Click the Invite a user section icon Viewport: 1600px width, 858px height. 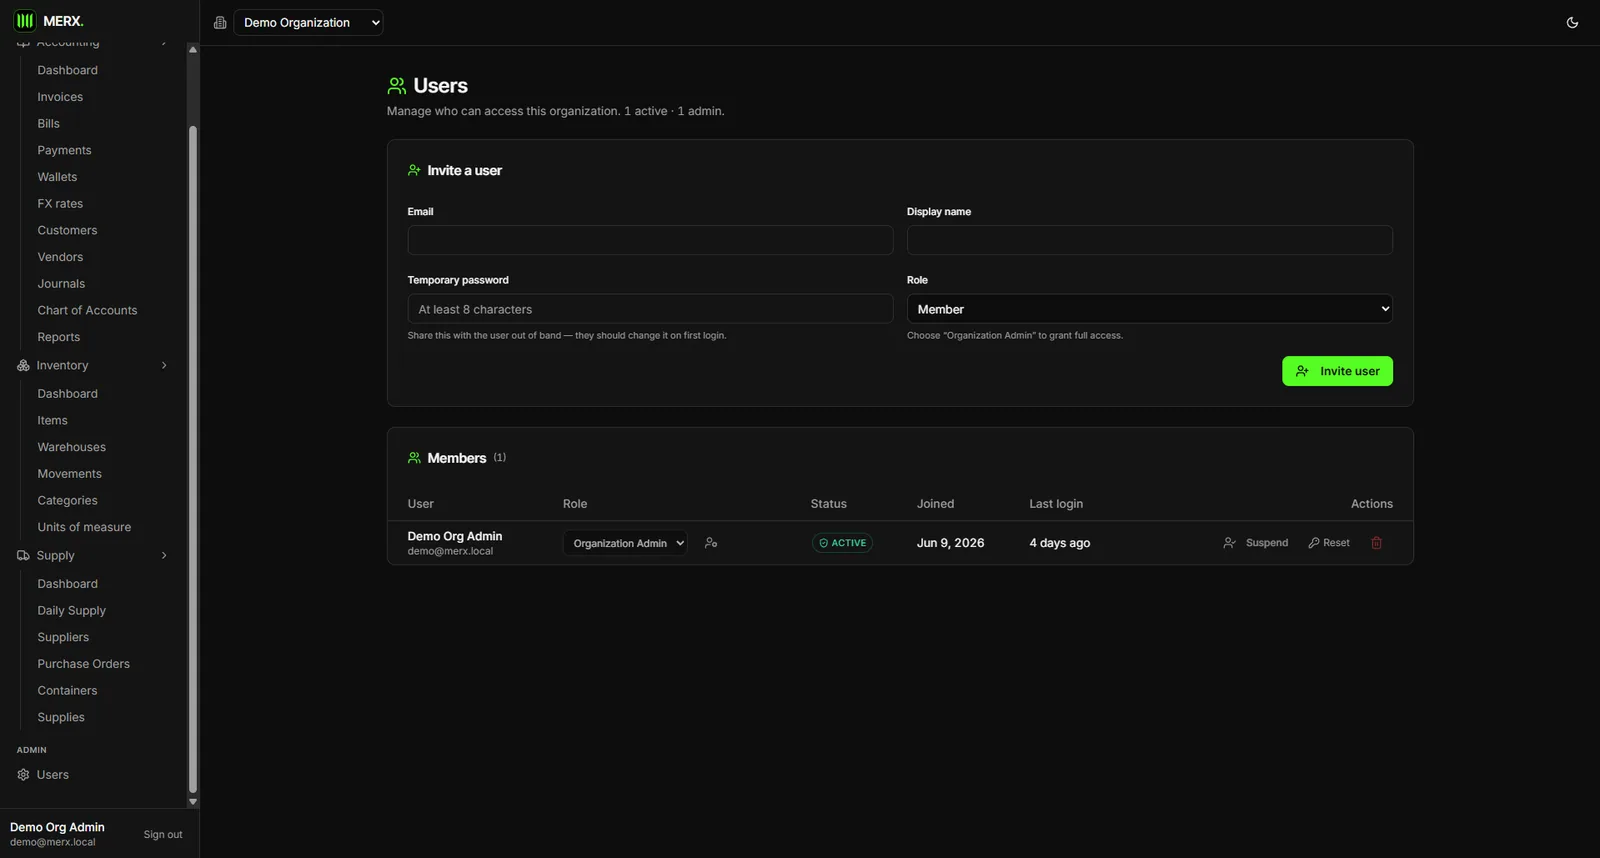click(x=414, y=171)
